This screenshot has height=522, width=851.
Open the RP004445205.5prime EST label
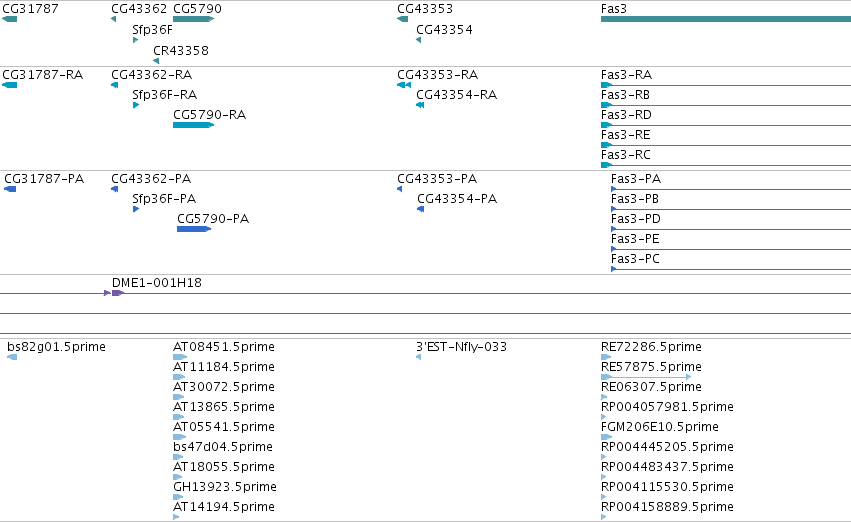(x=667, y=447)
